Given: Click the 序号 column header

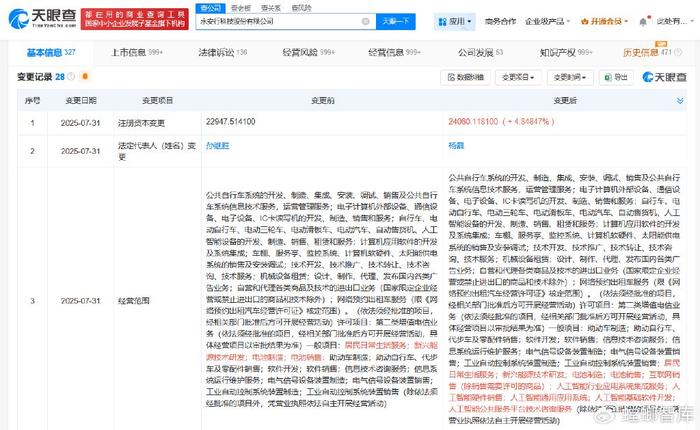Looking at the screenshot, I should tap(32, 100).
